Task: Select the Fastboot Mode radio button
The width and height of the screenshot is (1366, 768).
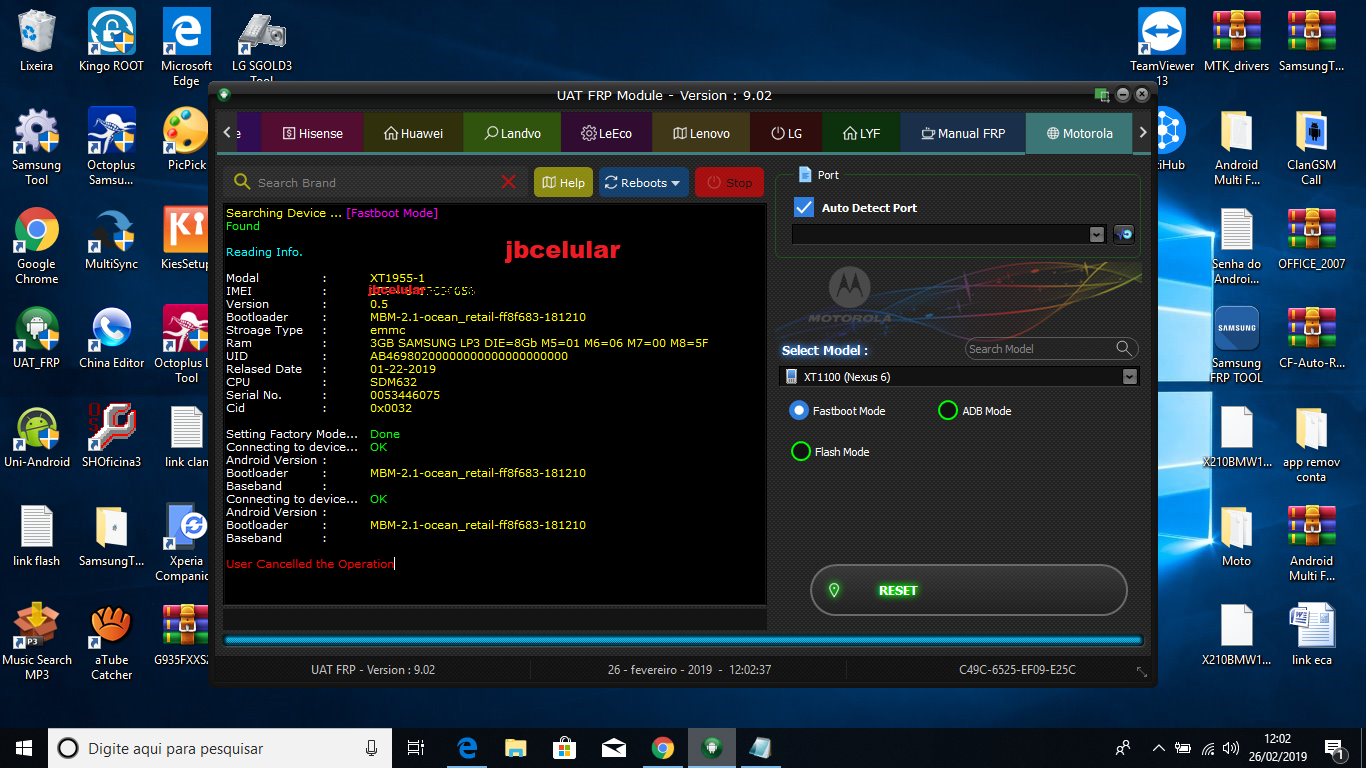Action: coord(798,410)
